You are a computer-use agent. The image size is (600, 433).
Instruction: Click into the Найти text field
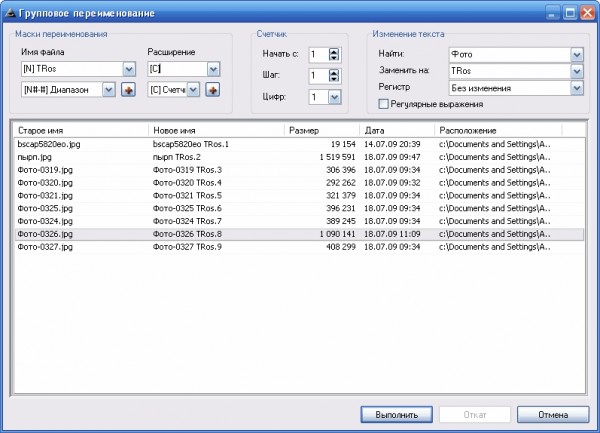point(509,55)
